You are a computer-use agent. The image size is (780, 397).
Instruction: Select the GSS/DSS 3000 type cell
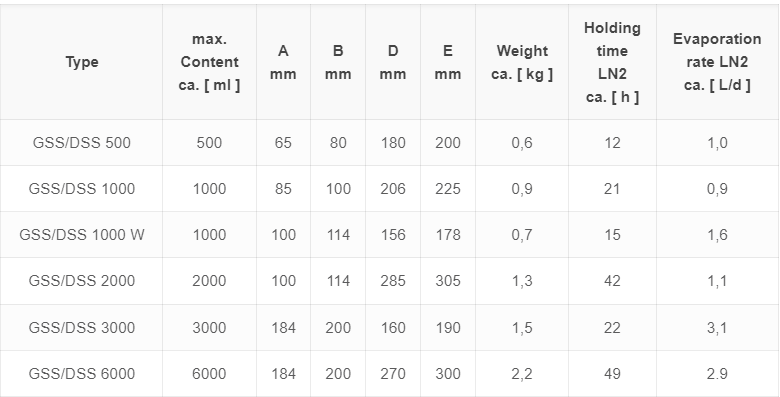coord(82,327)
